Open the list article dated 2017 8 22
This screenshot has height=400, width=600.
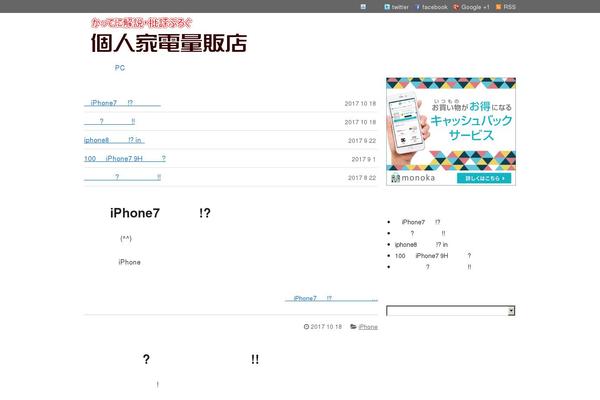pyautogui.click(x=122, y=177)
